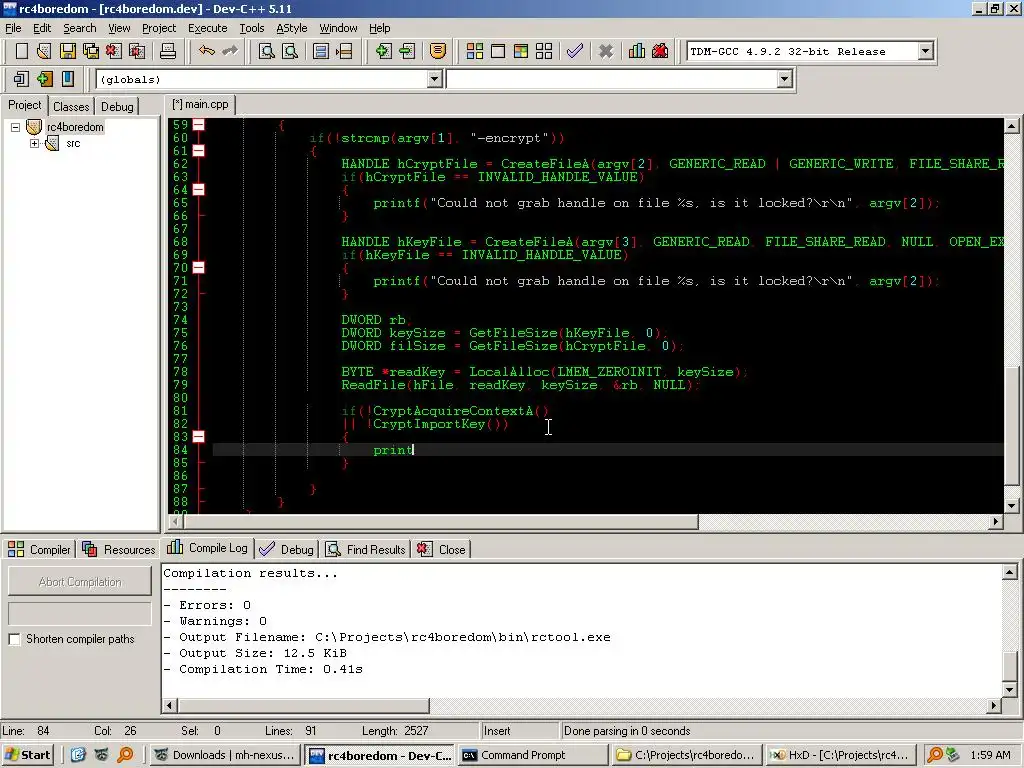Open the Find Results bottom tab
The height and width of the screenshot is (768, 1024).
coord(366,549)
